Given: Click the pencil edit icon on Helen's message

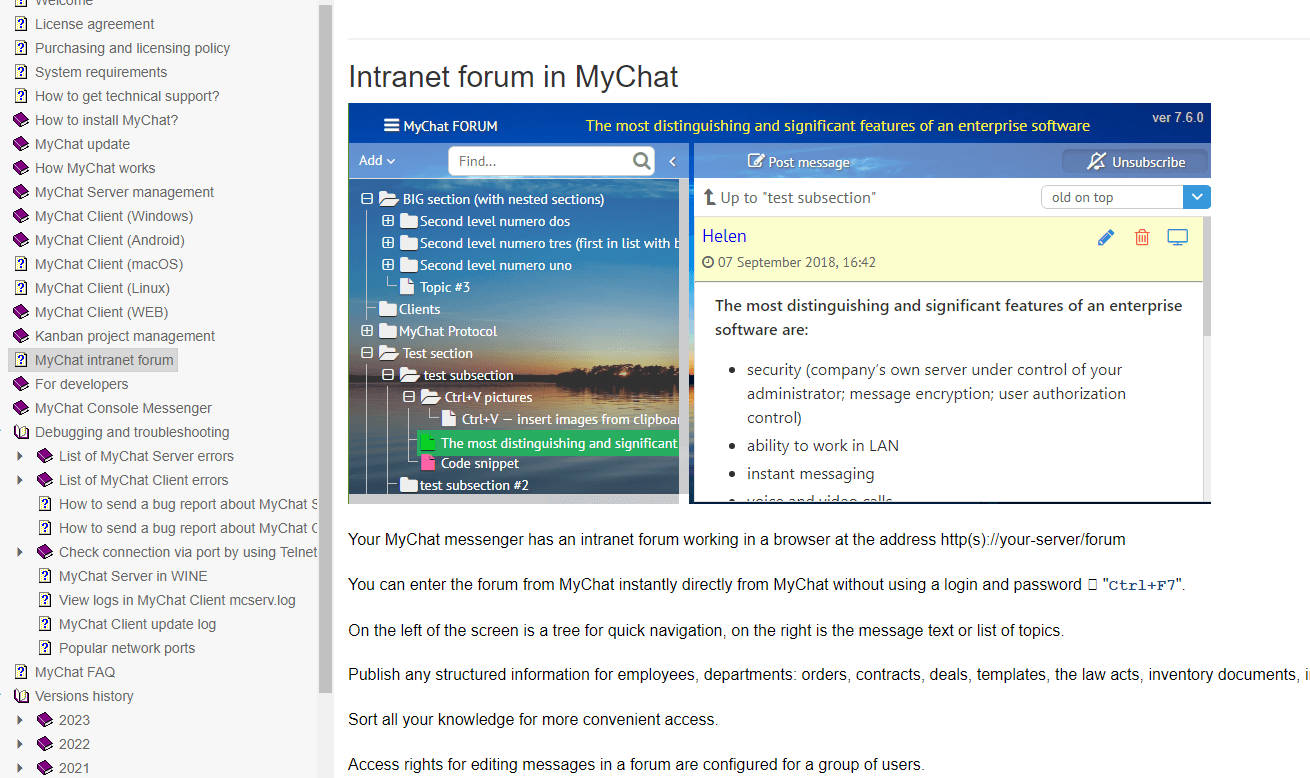Looking at the screenshot, I should point(1106,237).
